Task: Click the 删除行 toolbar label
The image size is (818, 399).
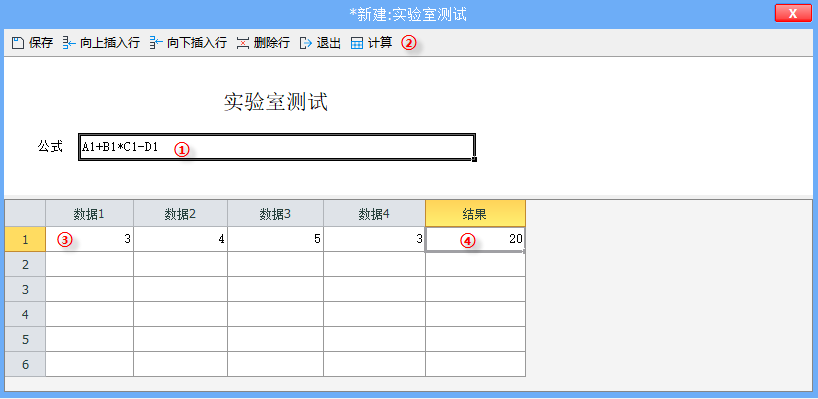Action: 271,43
